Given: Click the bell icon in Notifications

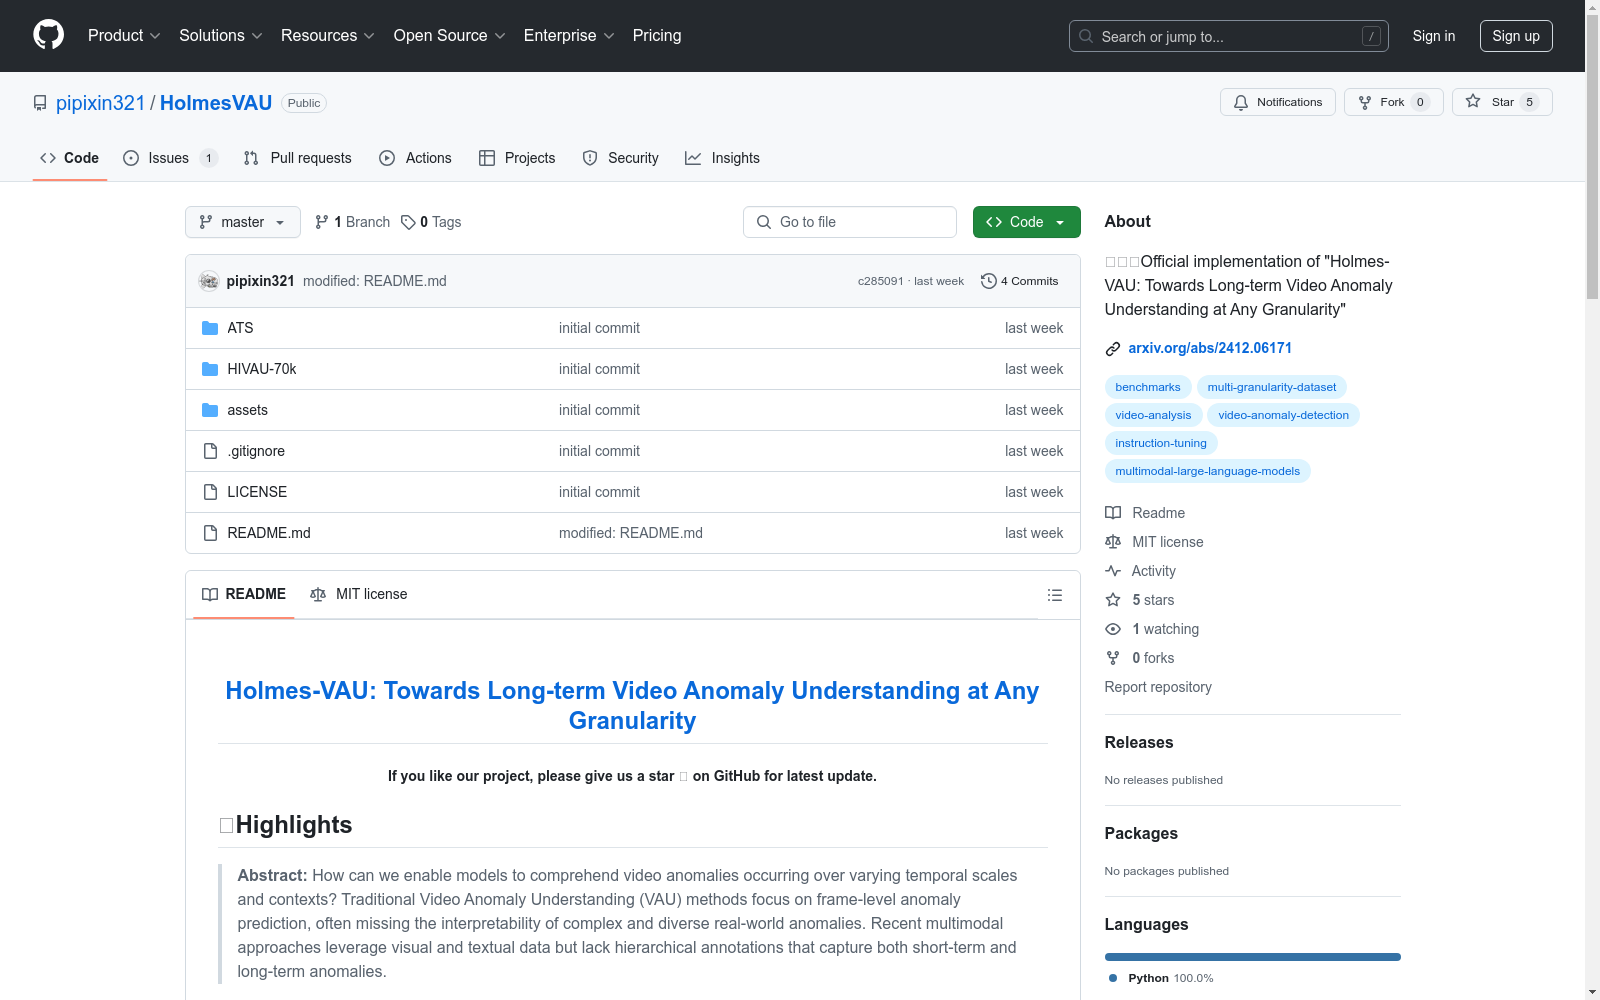Looking at the screenshot, I should click(x=1241, y=102).
